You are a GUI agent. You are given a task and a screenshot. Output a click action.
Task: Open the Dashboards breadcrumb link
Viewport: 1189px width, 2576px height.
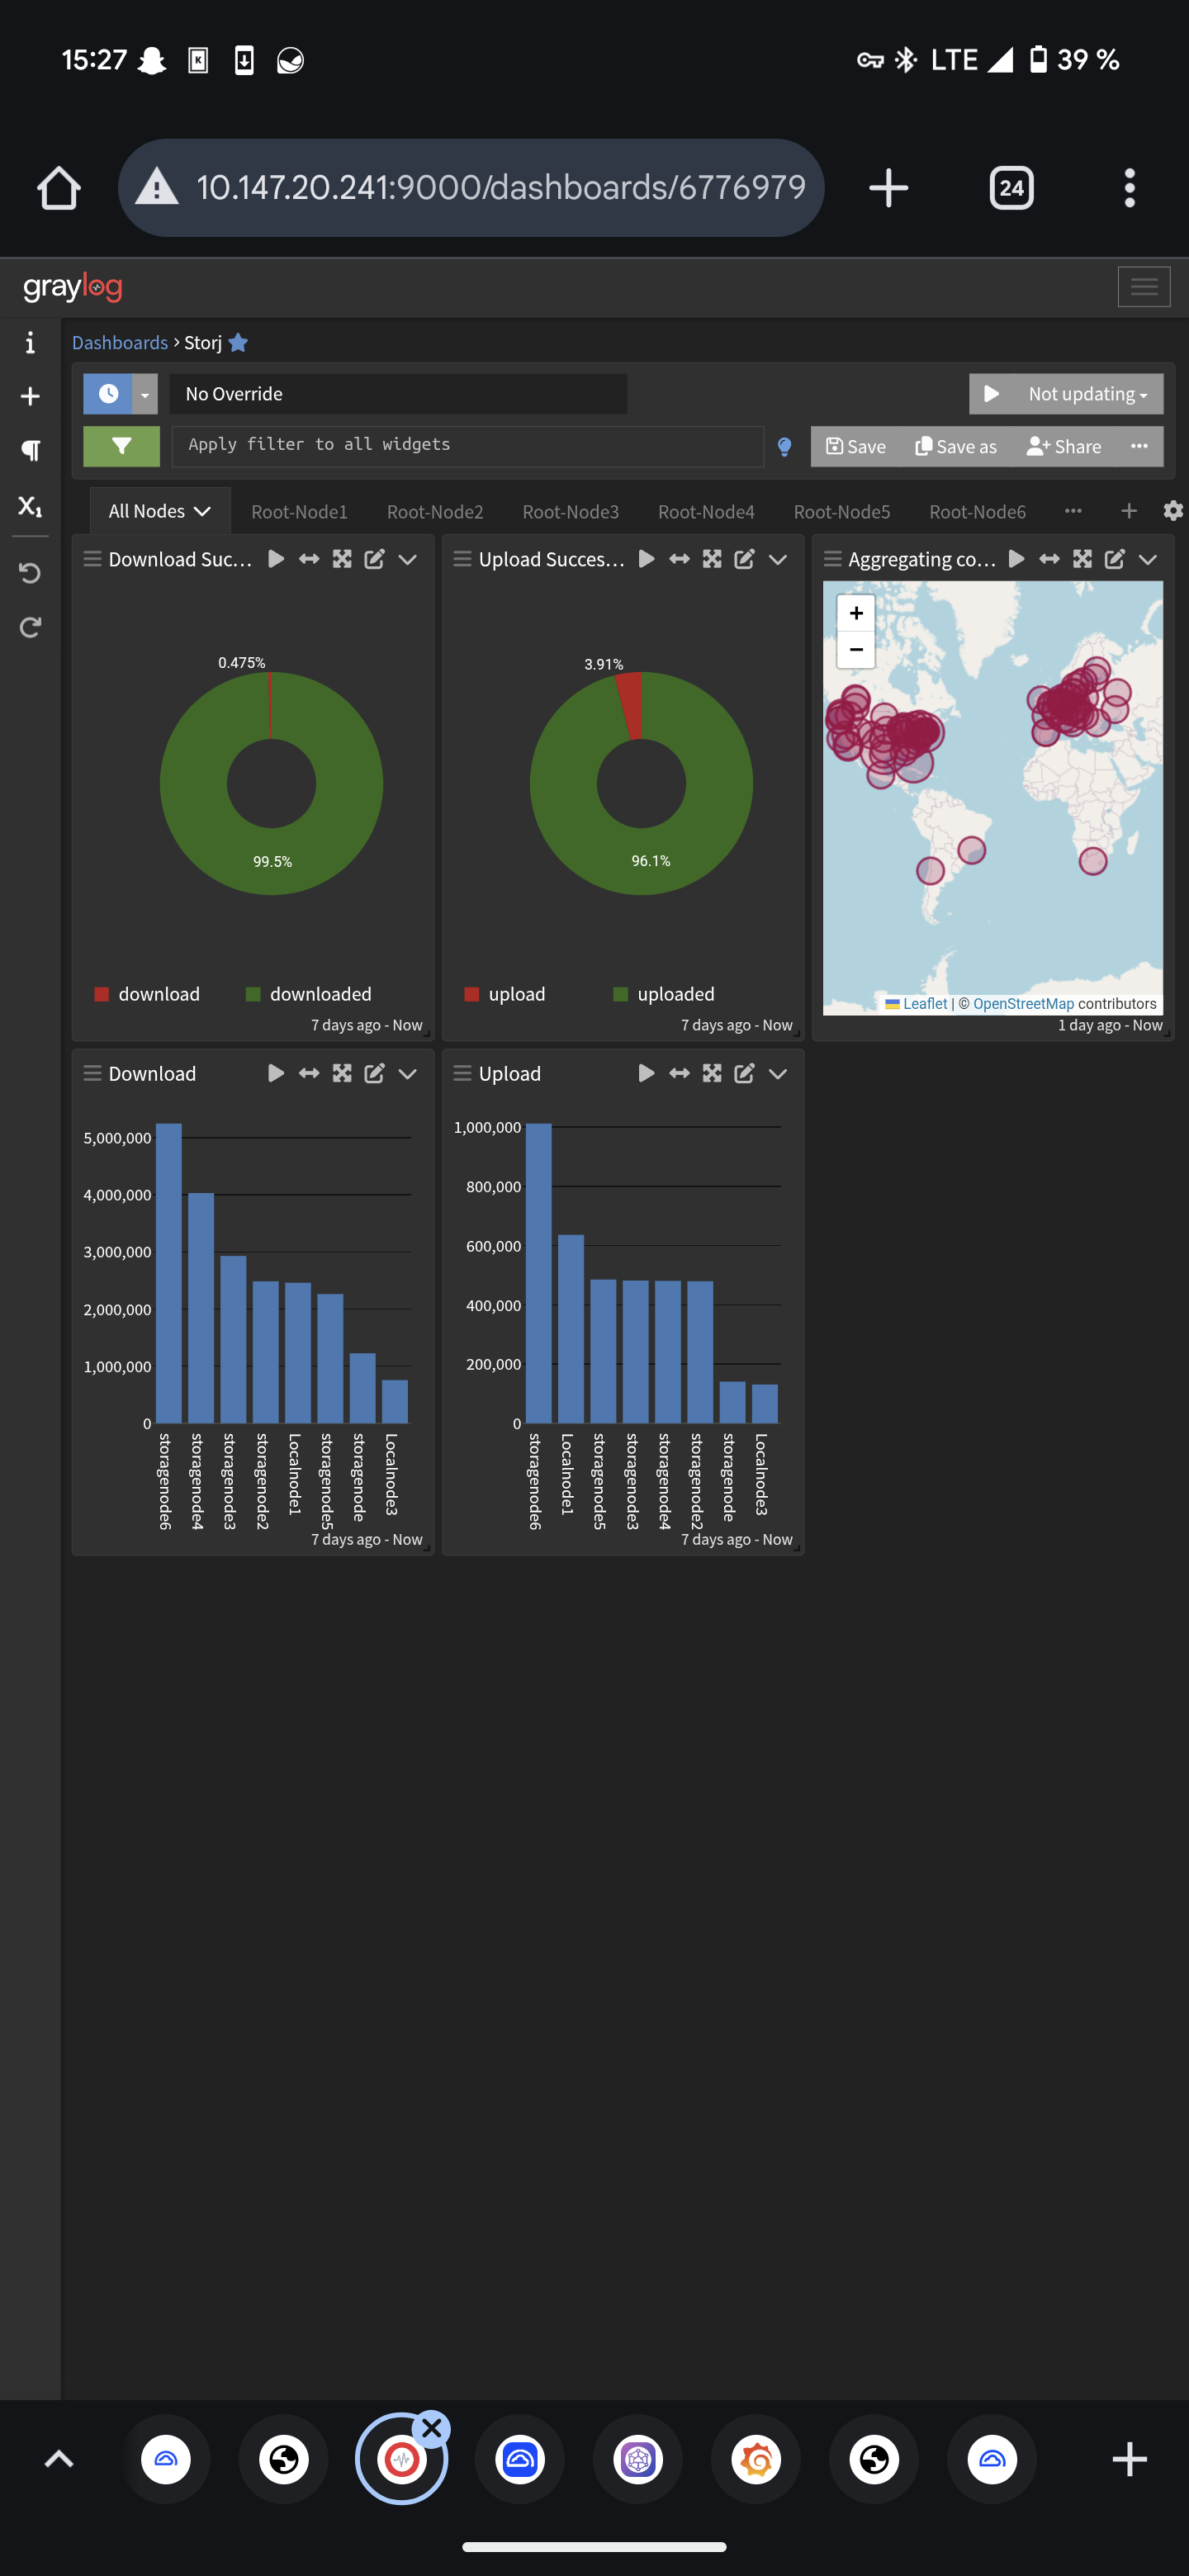[120, 343]
